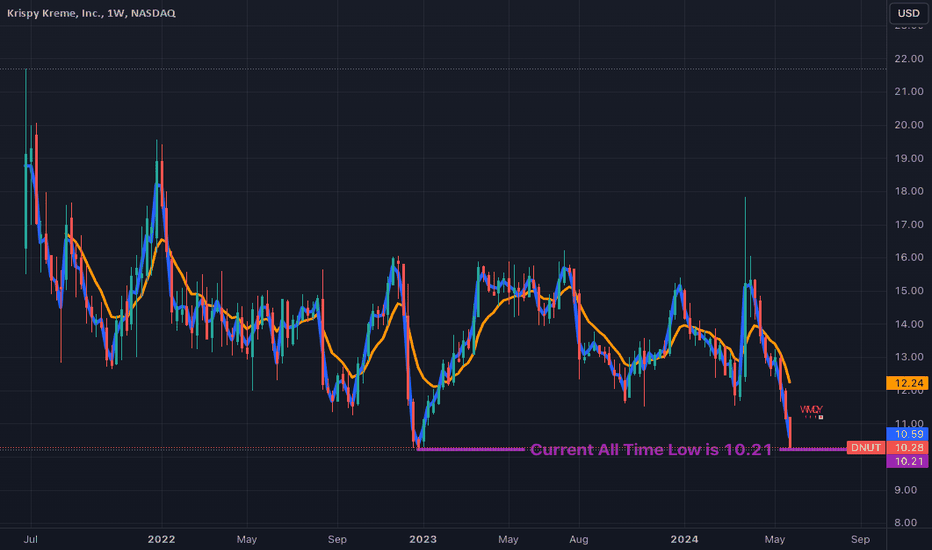Image resolution: width=932 pixels, height=550 pixels.
Task: Click the 15.00 price axis value
Action: coord(909,291)
